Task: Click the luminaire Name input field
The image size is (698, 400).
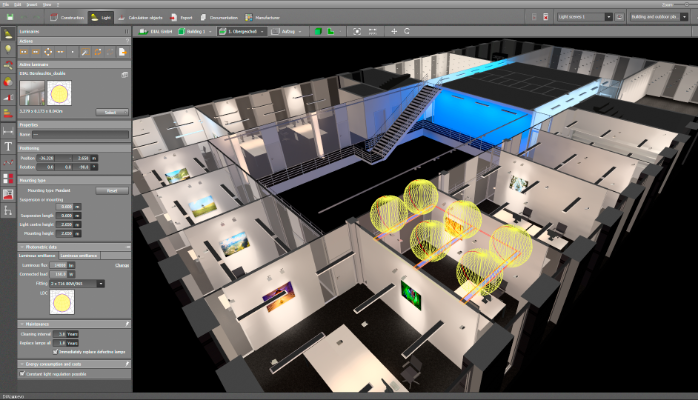Action: (80, 133)
